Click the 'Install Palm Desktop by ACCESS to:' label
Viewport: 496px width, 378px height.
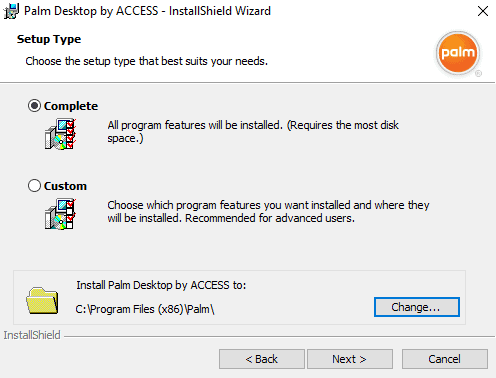point(161,285)
